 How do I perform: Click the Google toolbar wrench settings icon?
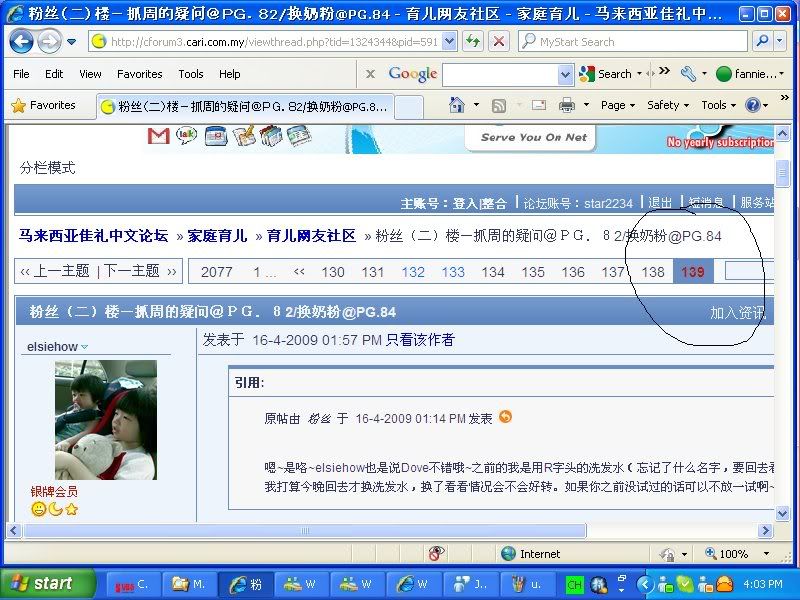pos(688,74)
